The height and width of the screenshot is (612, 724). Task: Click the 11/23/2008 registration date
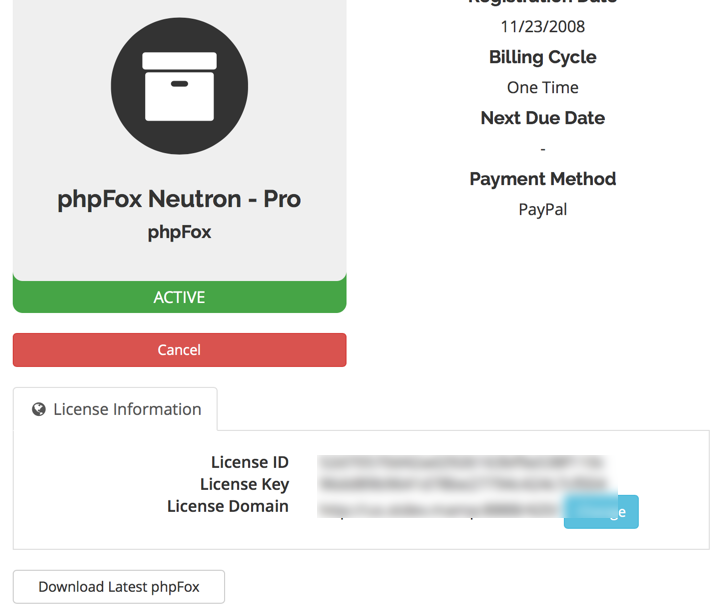[x=543, y=26]
